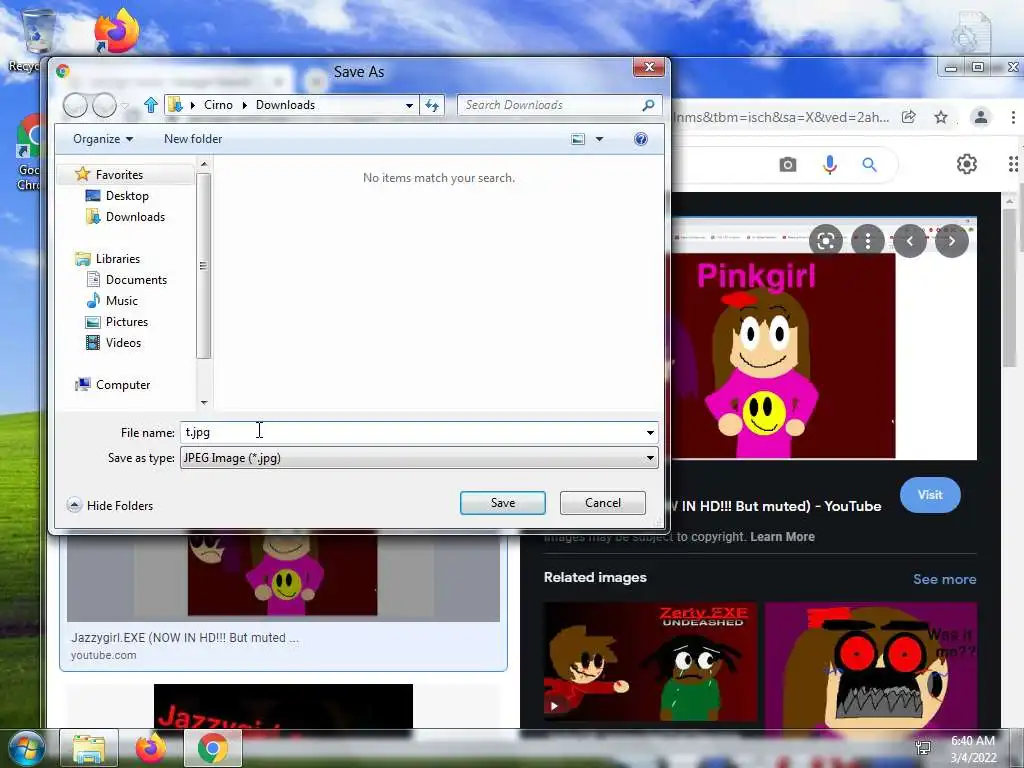Open the red-eyed girl related thumbnail

click(871, 666)
